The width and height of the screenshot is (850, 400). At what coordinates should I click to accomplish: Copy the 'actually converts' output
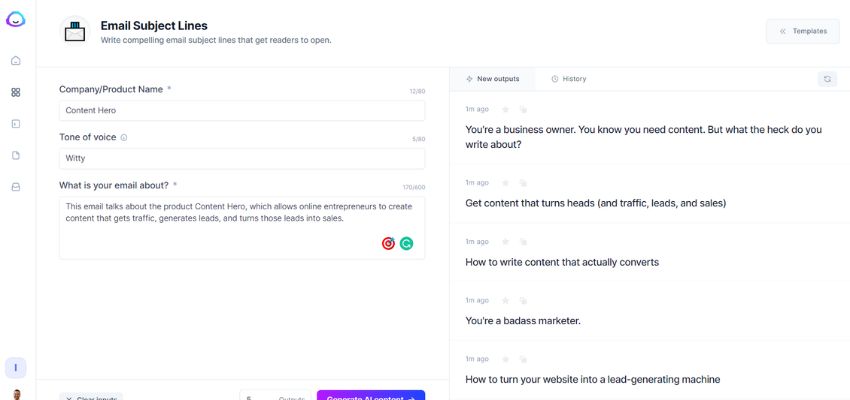523,242
